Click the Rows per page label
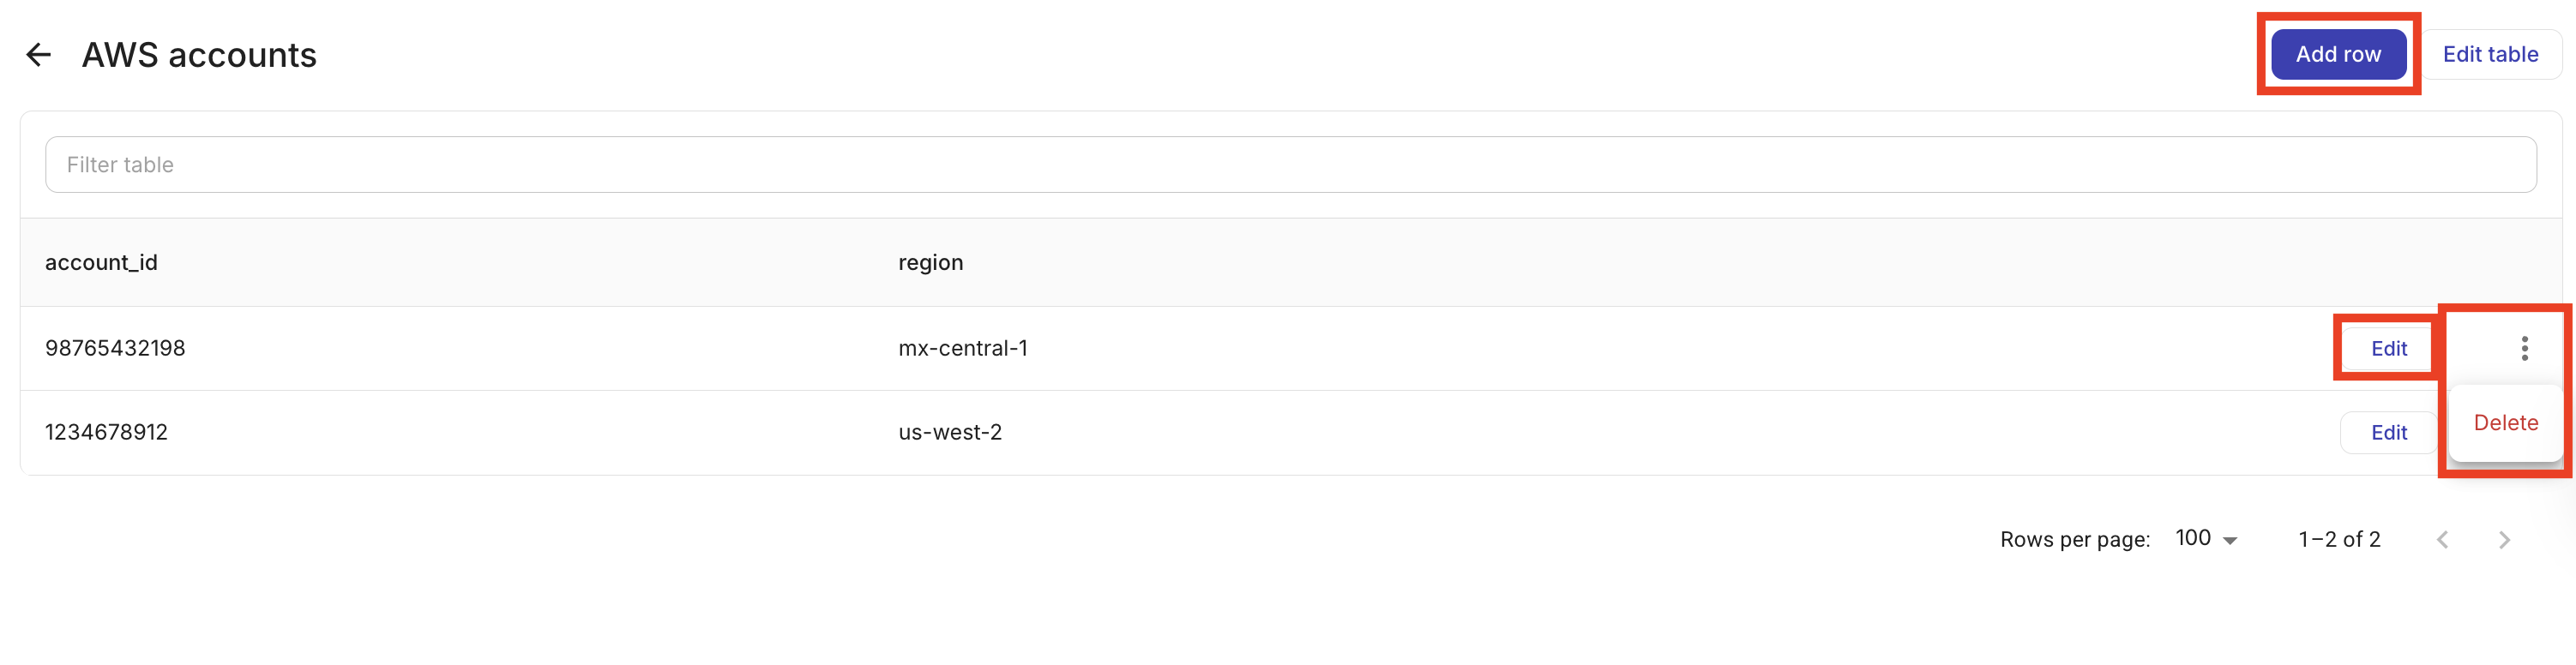 point(2075,539)
